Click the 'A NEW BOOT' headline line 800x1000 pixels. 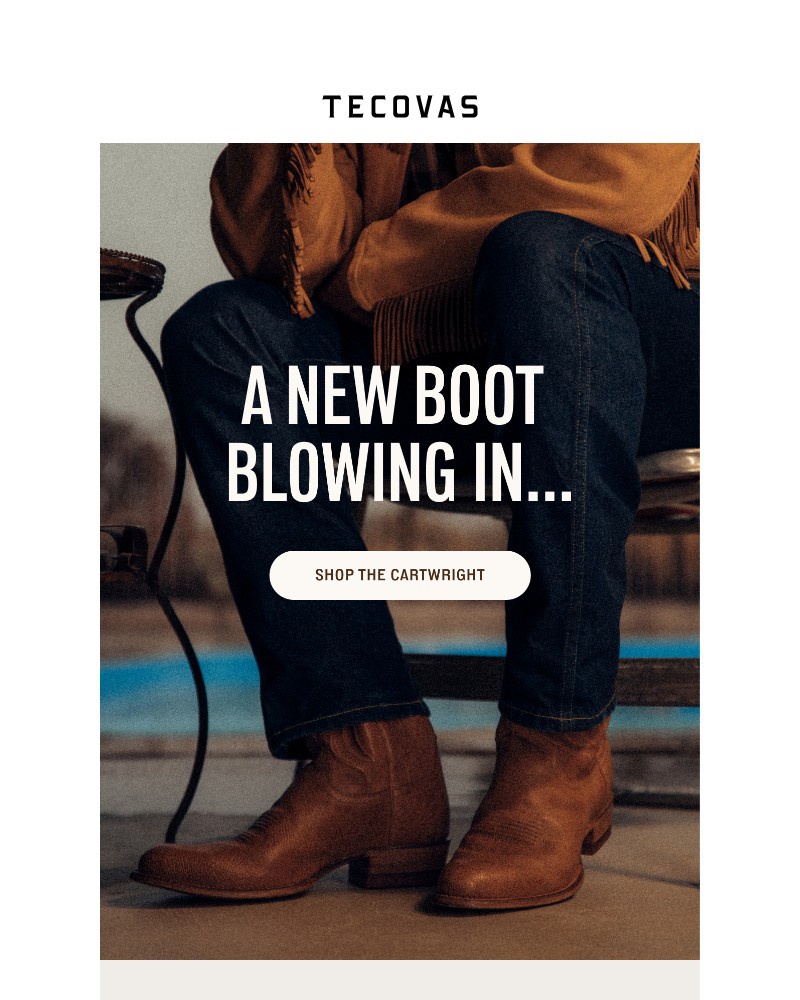click(x=392, y=395)
